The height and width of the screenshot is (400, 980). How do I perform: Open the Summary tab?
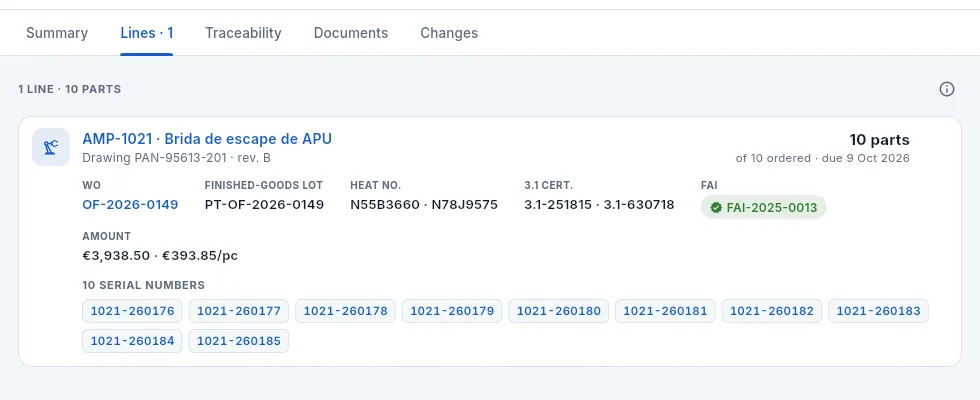pos(57,33)
